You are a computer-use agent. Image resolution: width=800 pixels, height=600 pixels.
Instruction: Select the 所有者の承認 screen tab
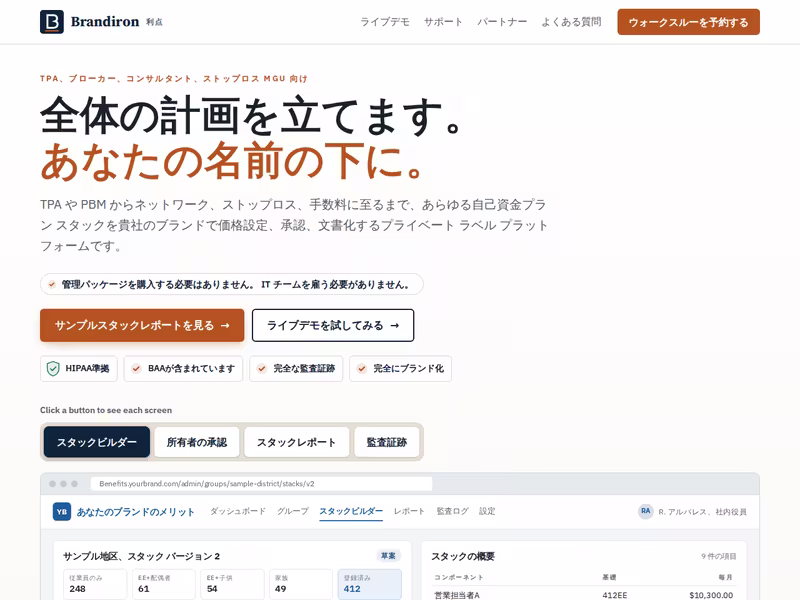[x=197, y=442]
